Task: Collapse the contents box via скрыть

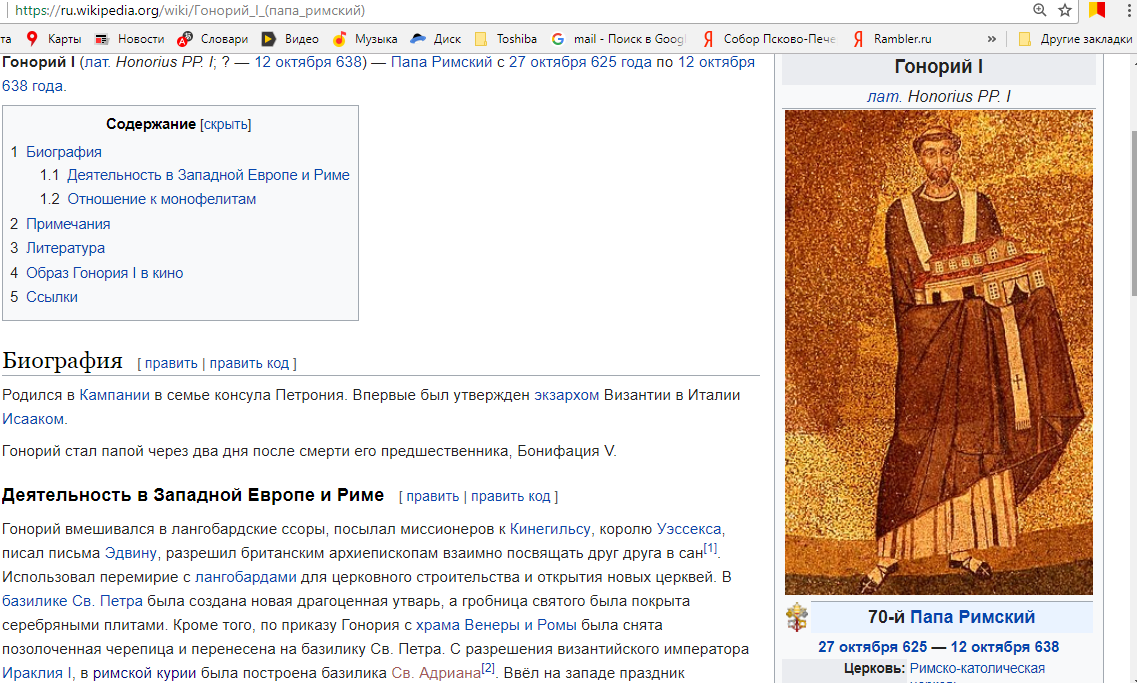Action: pos(226,124)
